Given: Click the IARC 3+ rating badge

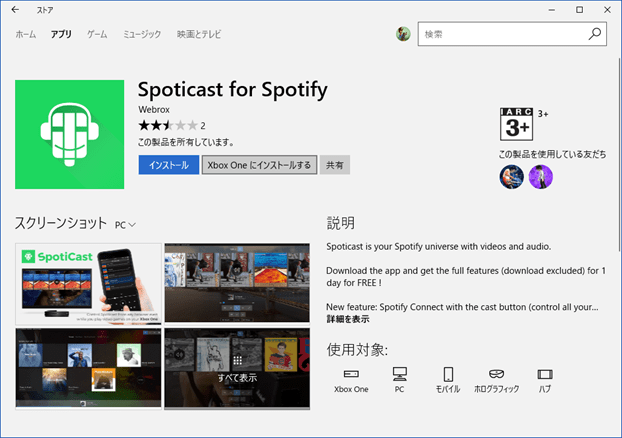Looking at the screenshot, I should (516, 124).
